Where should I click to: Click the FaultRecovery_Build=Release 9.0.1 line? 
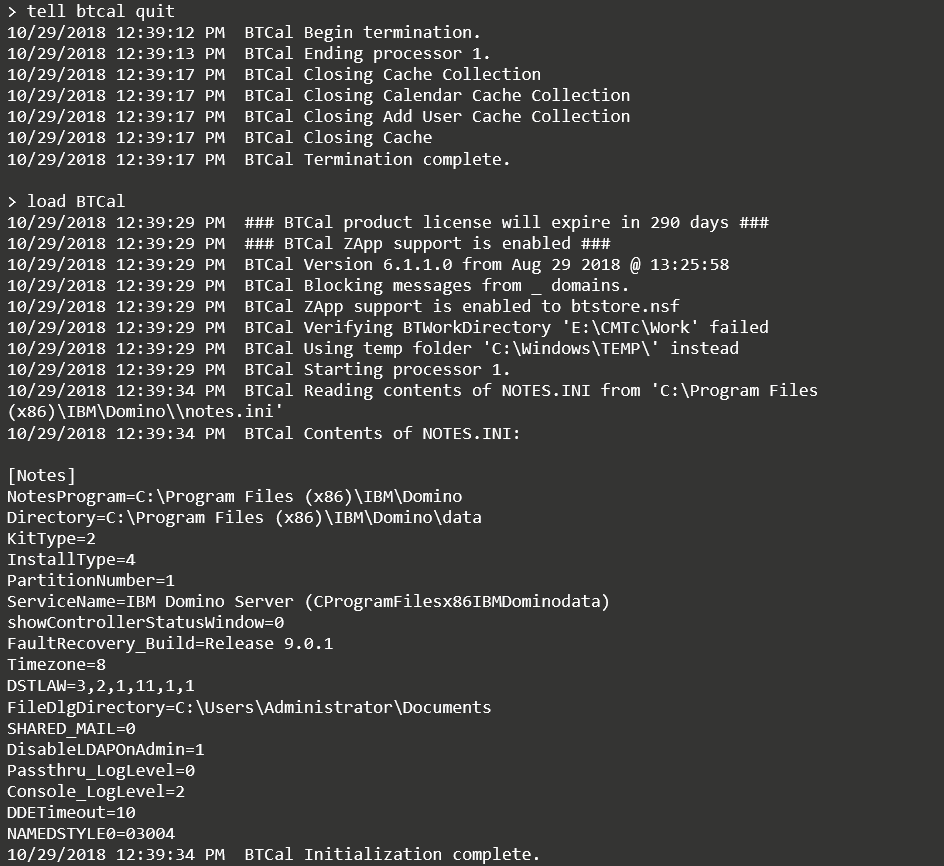click(170, 643)
